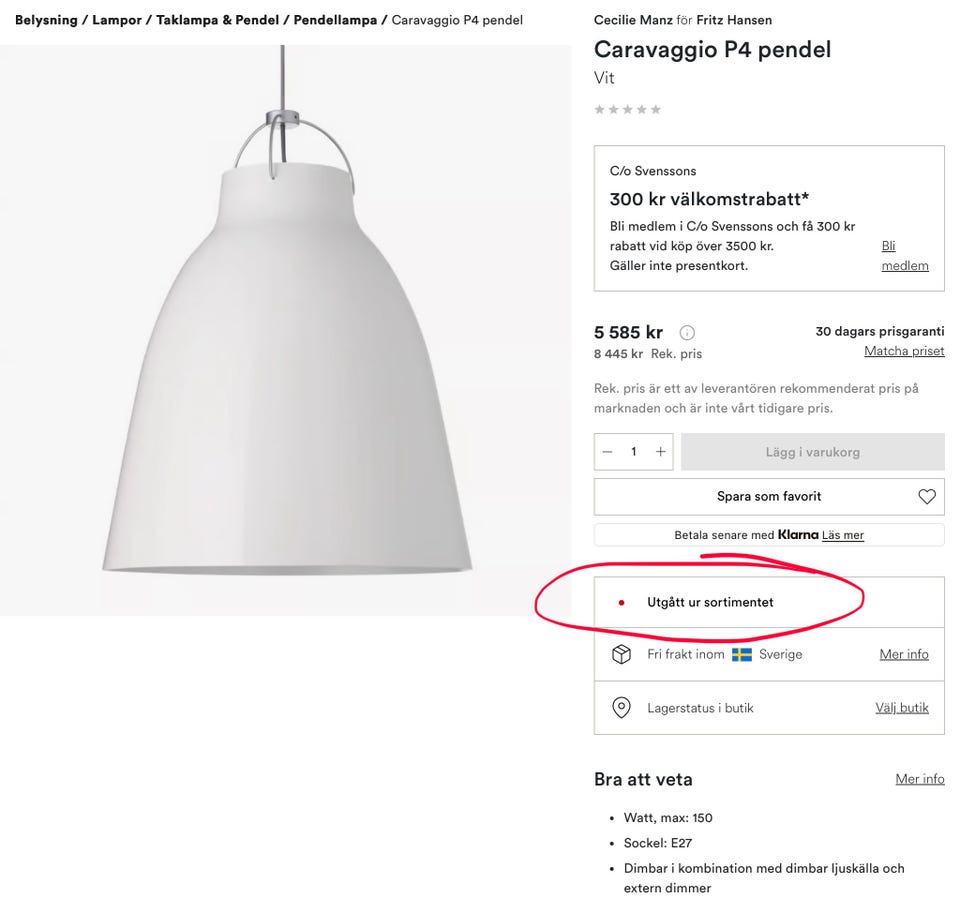The width and height of the screenshot is (960, 913).
Task: Go to Lampor breadcrumb category
Action: 116,20
